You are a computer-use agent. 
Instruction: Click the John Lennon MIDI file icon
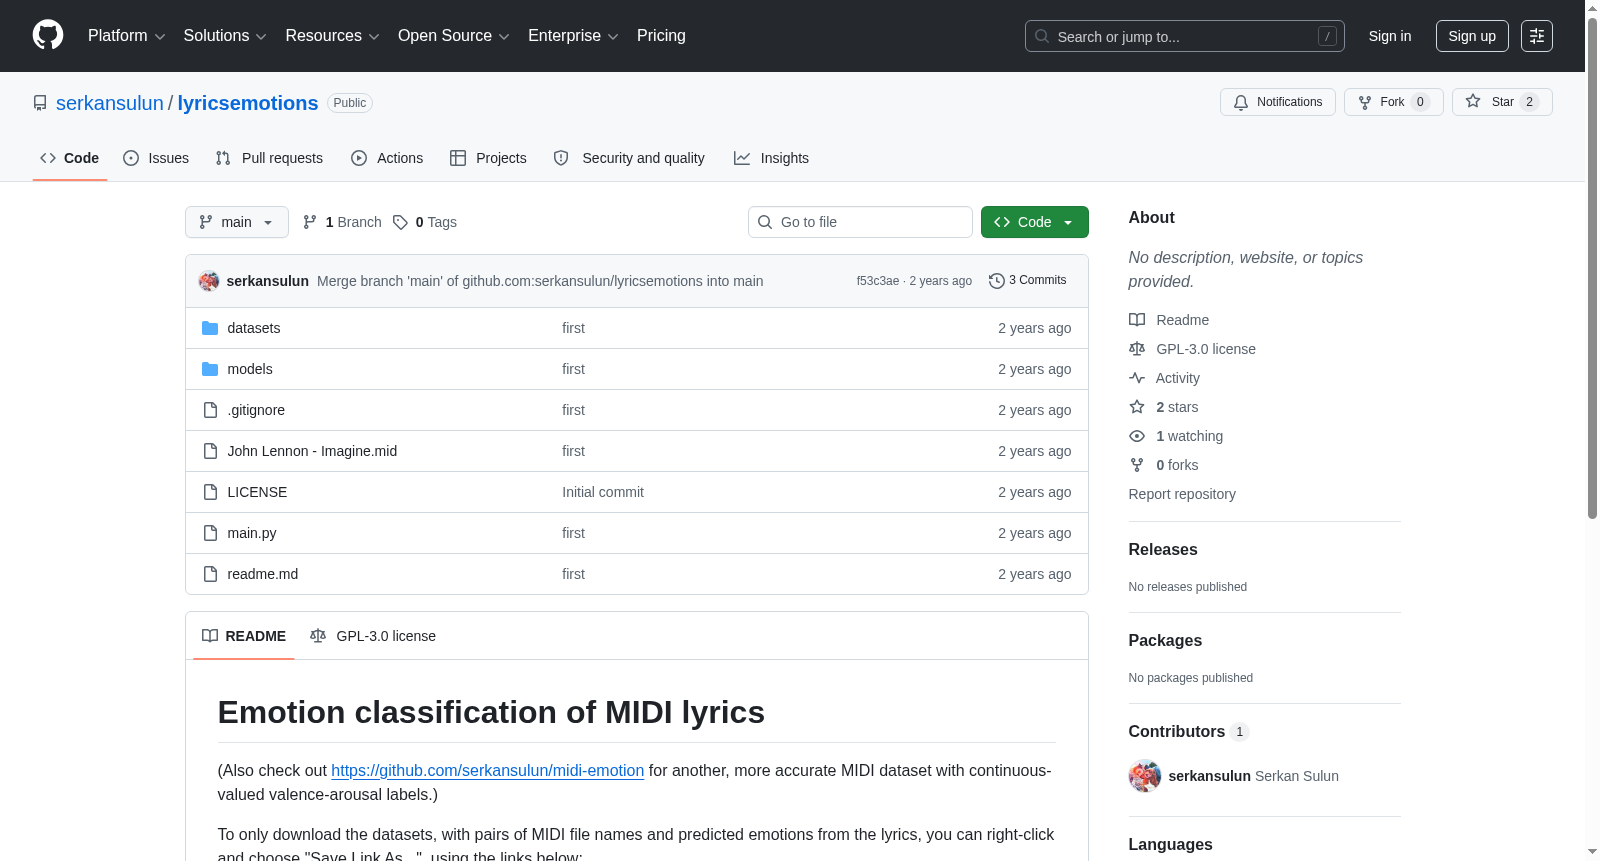click(210, 451)
